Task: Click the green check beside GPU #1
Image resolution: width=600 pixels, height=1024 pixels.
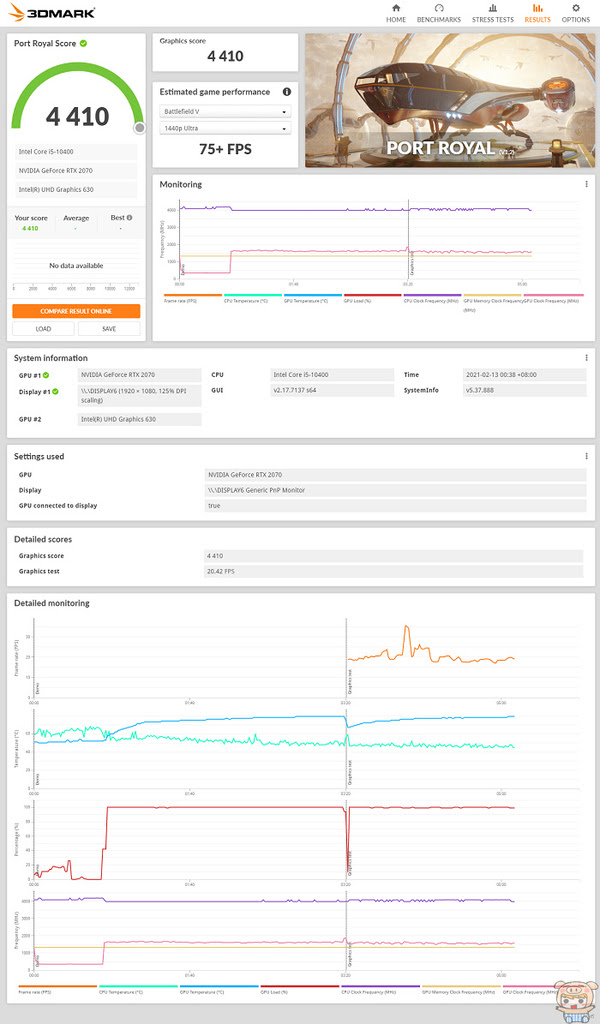Action: [46, 376]
